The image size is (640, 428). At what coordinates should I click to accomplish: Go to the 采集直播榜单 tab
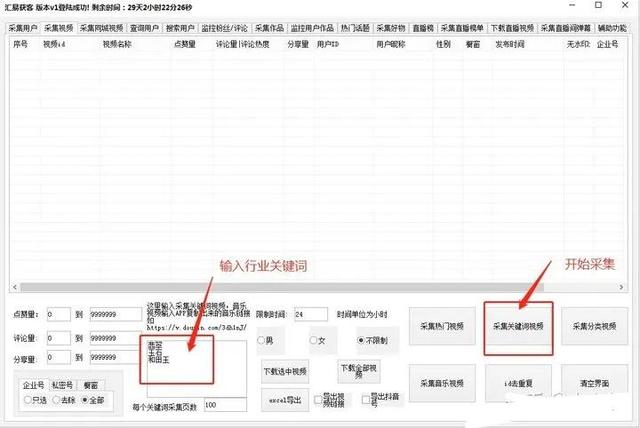coord(462,28)
